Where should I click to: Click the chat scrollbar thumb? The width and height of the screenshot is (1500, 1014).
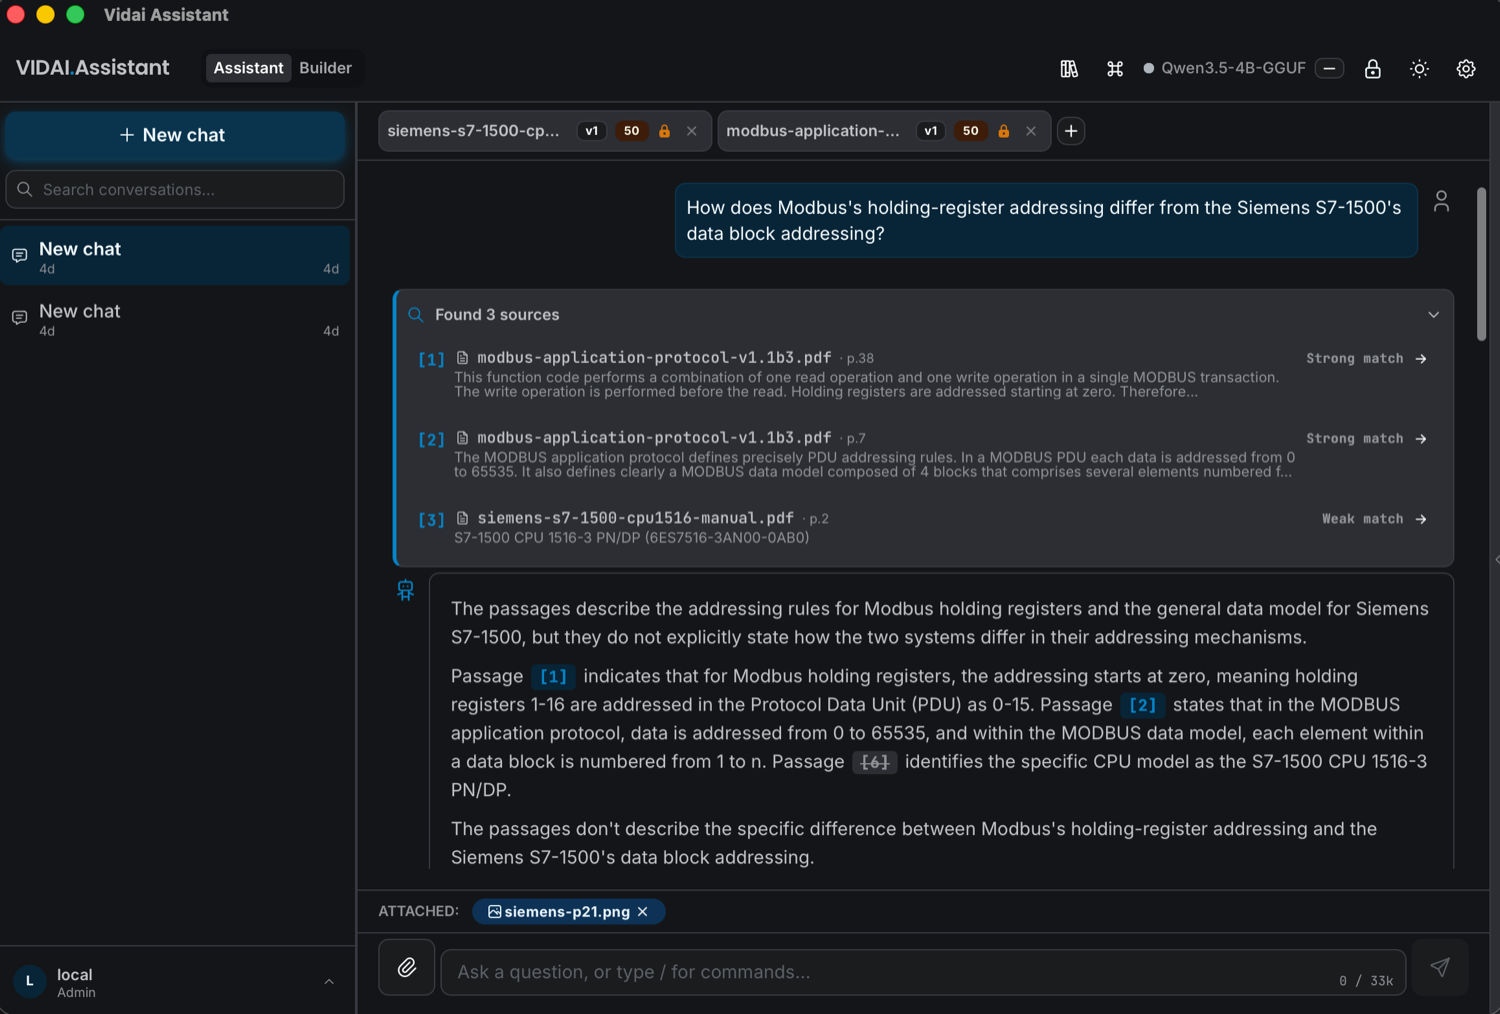[1481, 265]
